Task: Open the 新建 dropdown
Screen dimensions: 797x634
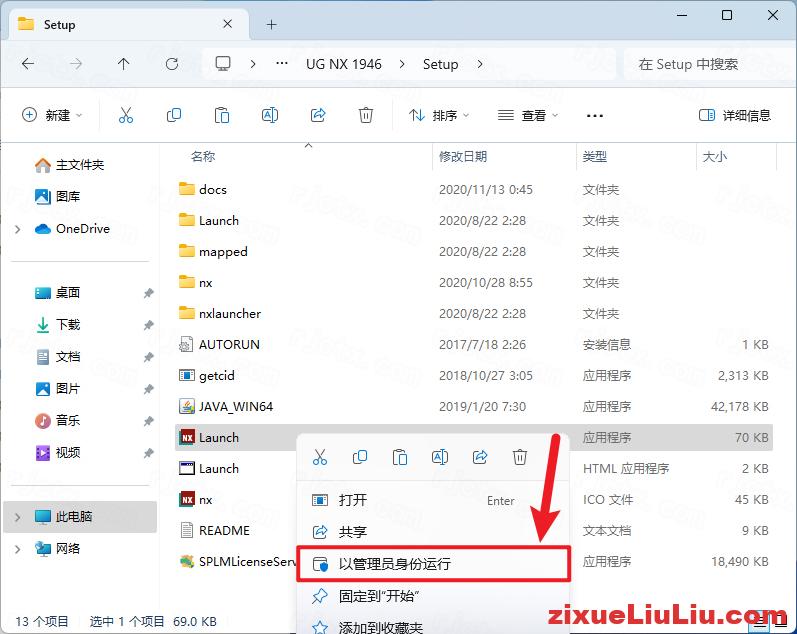Action: point(52,115)
